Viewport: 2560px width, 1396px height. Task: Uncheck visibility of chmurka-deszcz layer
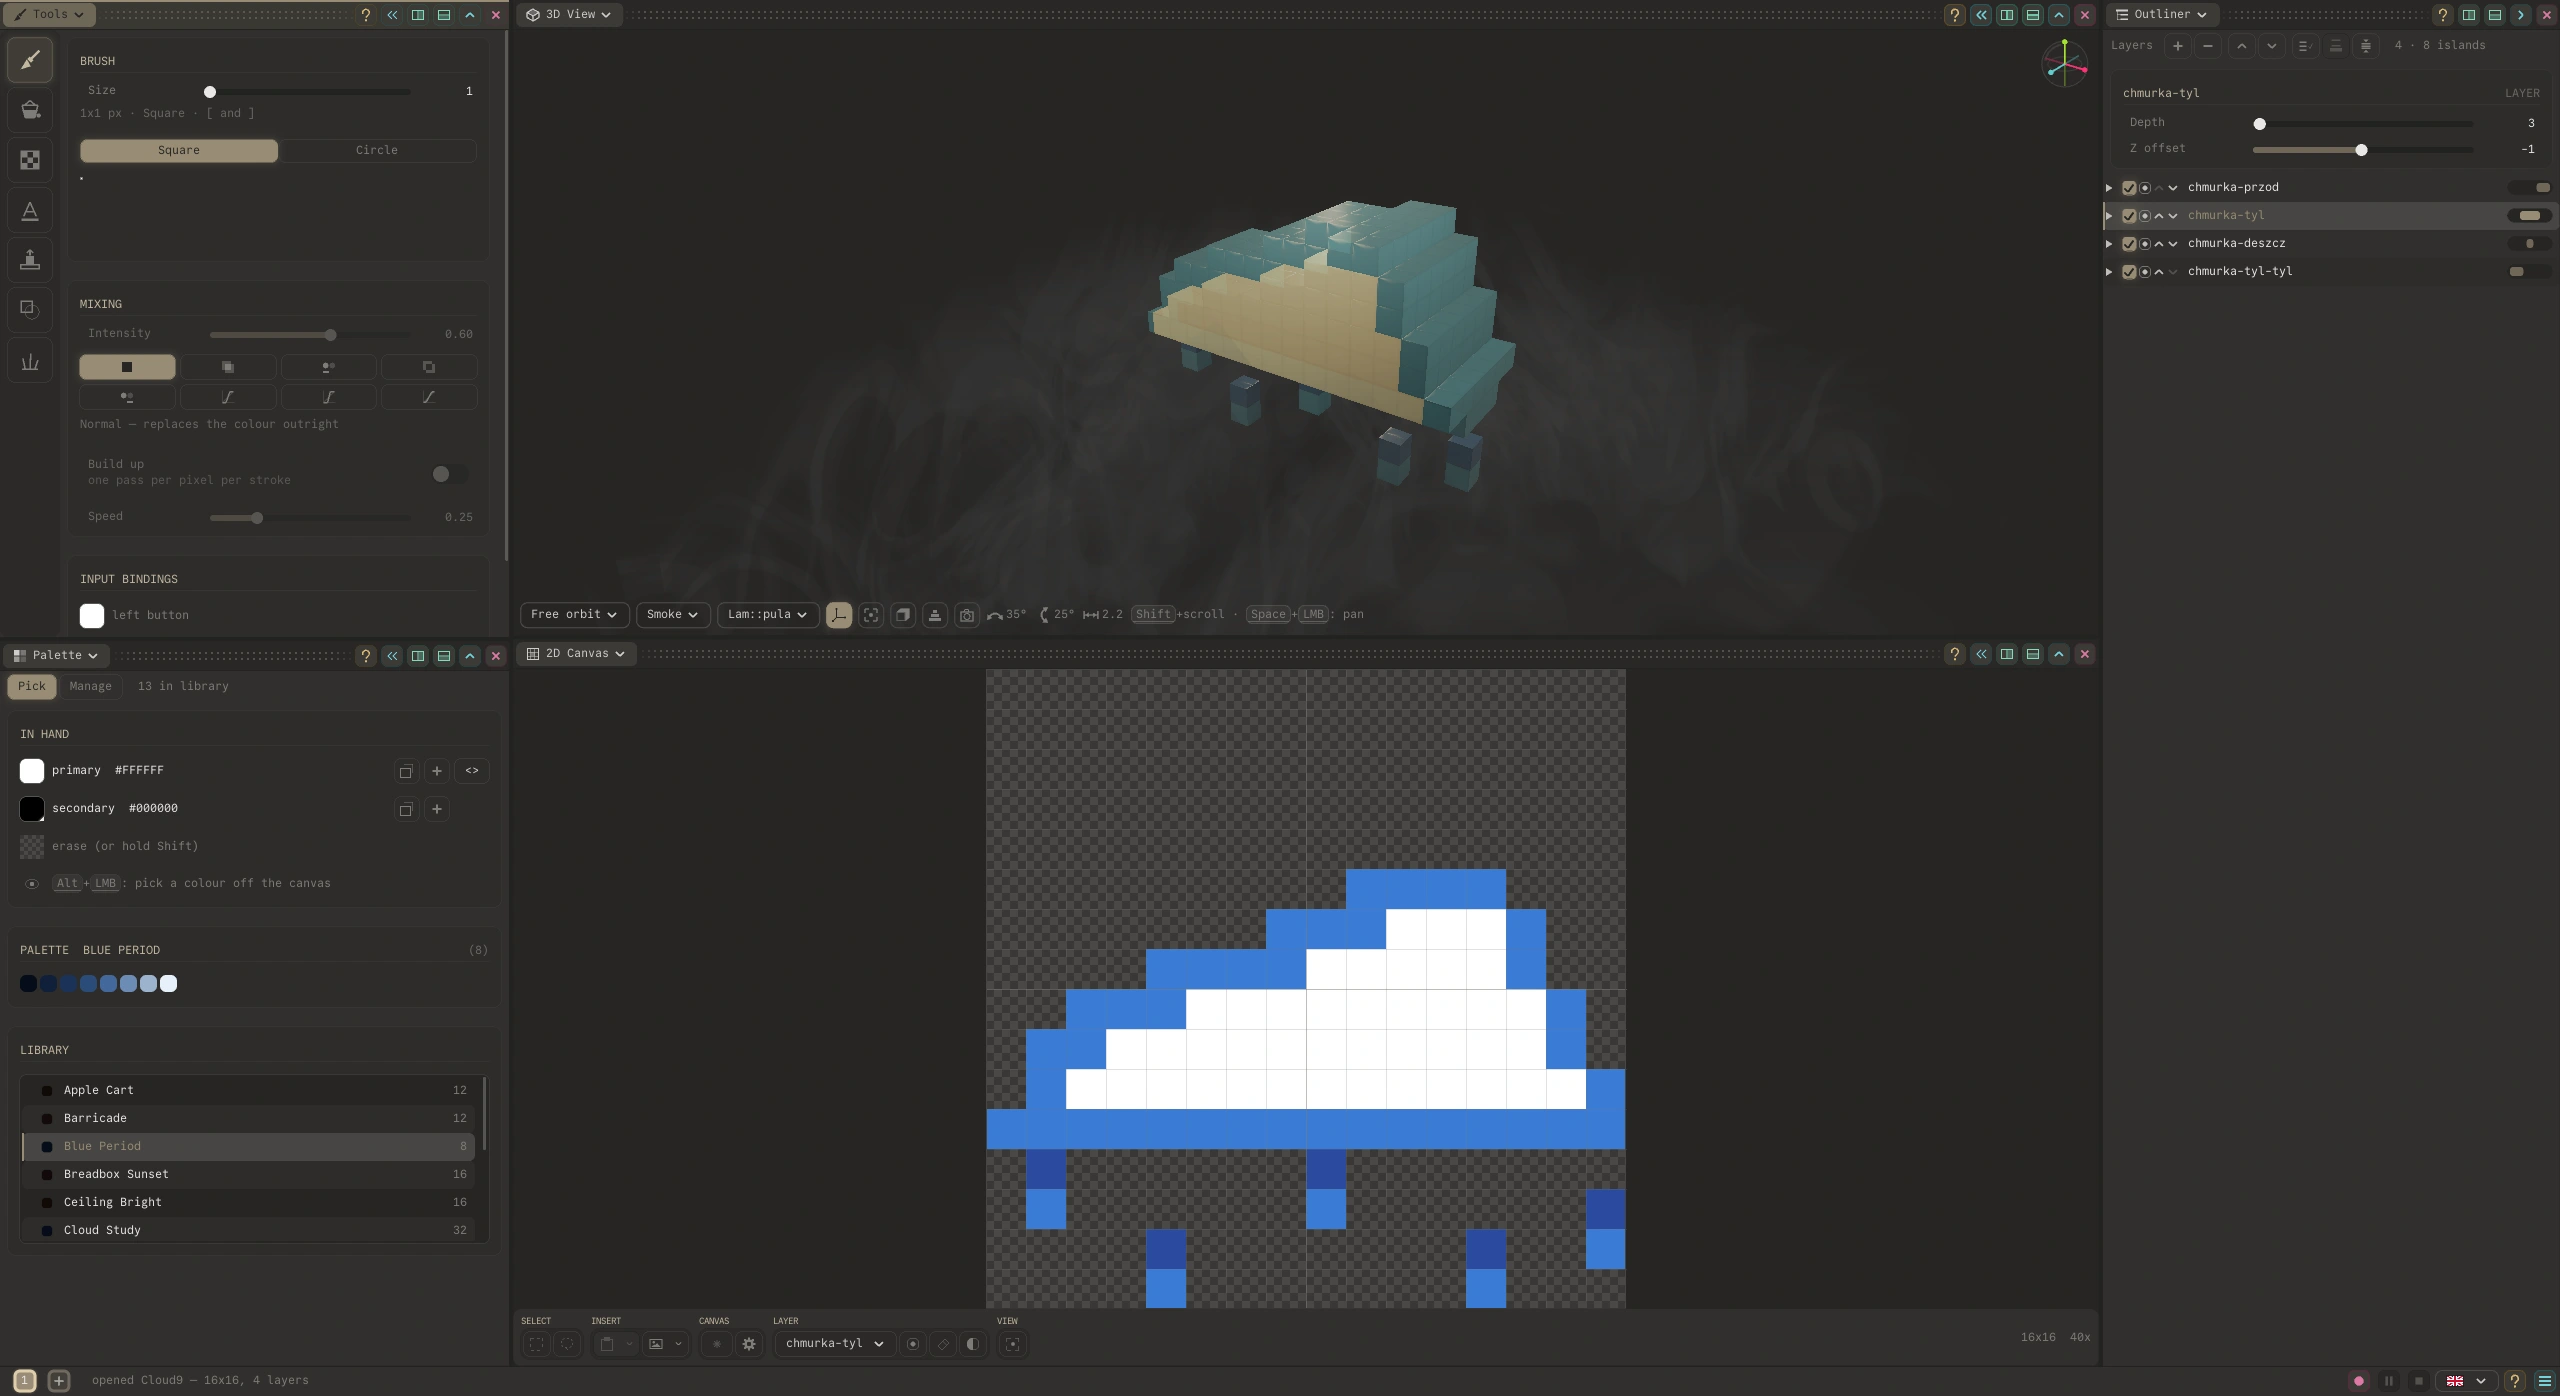click(x=2129, y=244)
